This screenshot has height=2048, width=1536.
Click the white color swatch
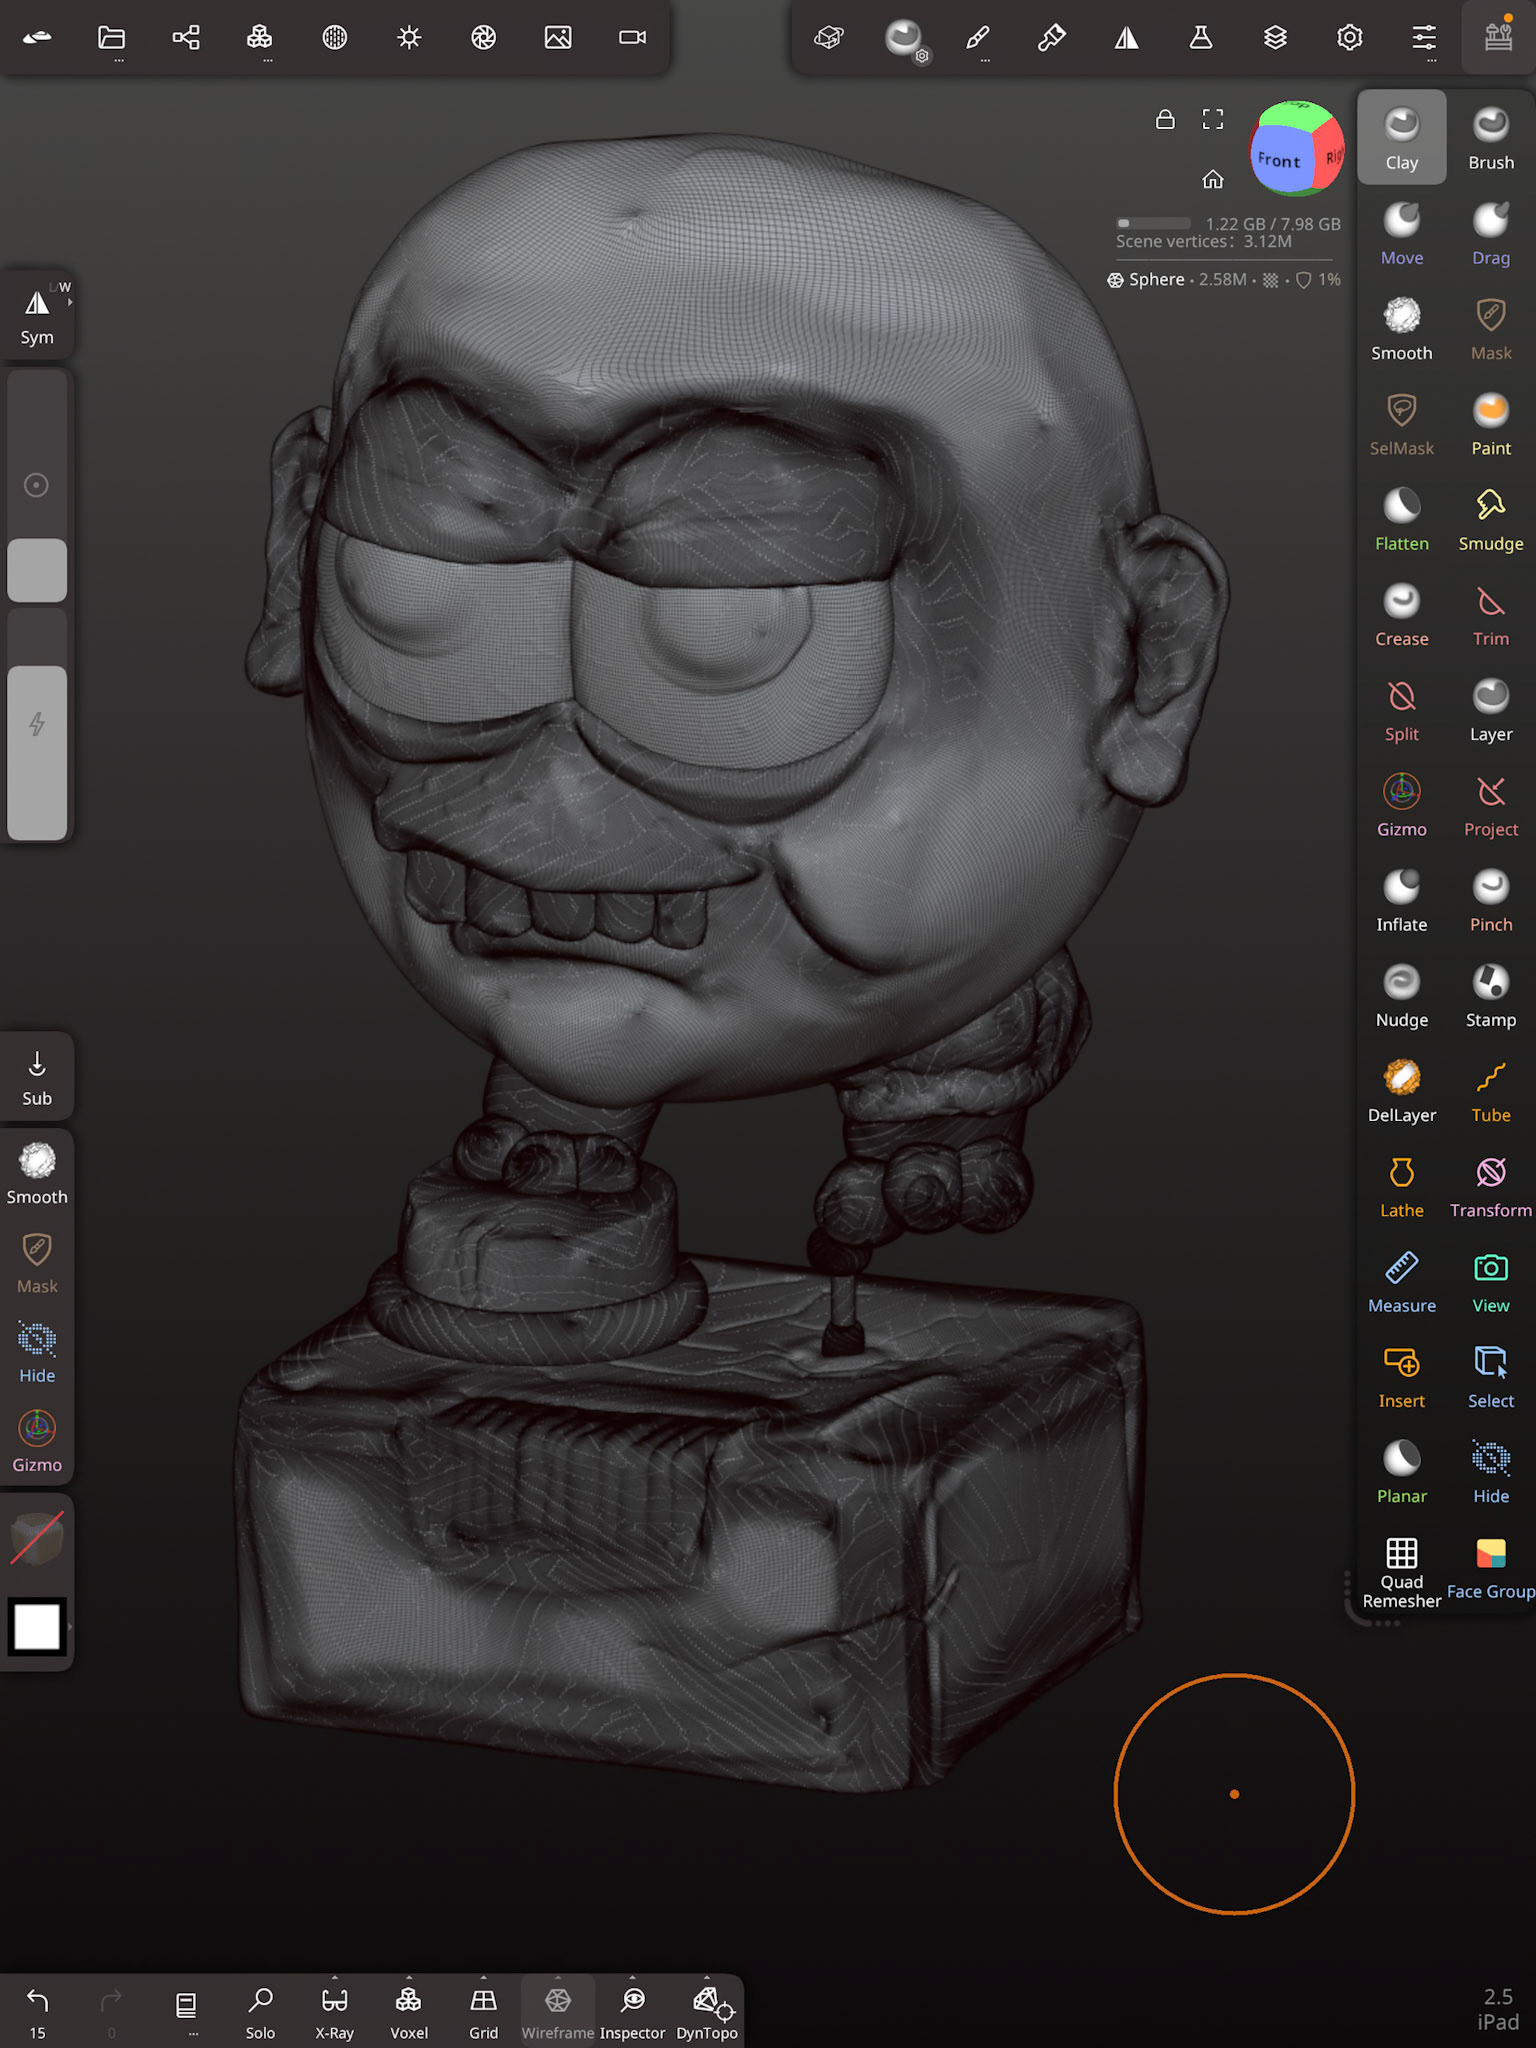click(x=37, y=1627)
